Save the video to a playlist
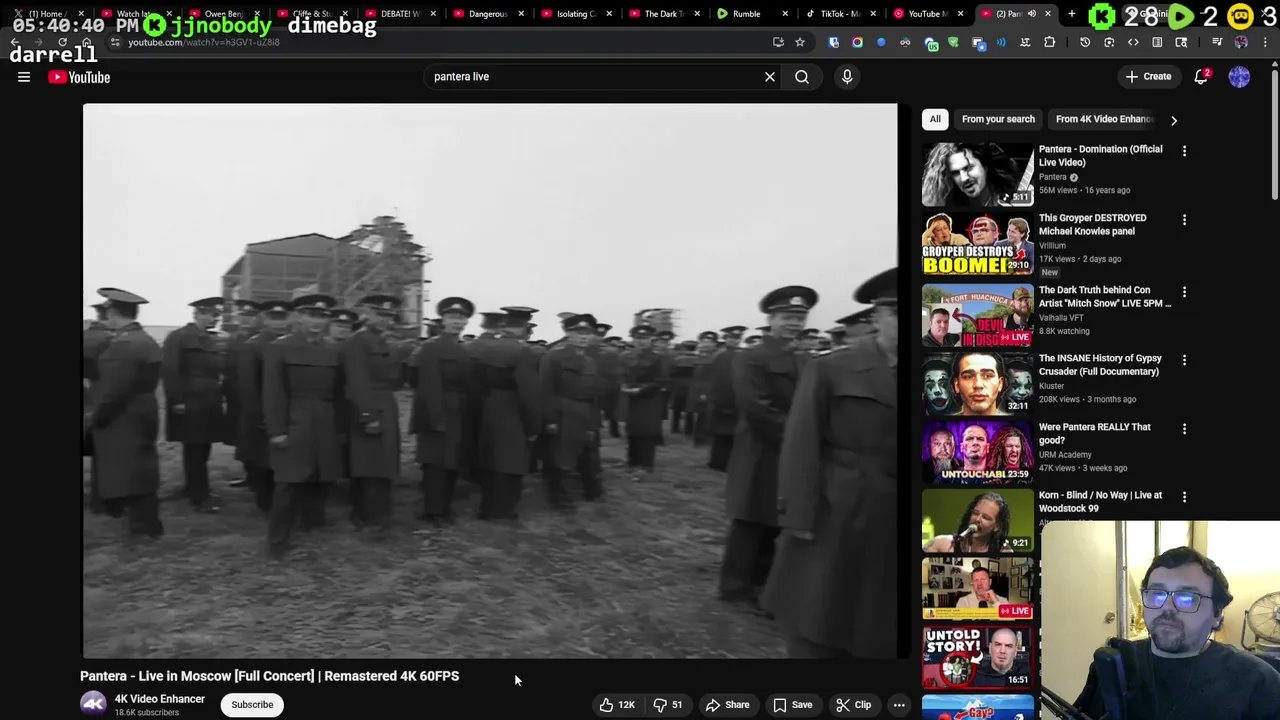 792,705
